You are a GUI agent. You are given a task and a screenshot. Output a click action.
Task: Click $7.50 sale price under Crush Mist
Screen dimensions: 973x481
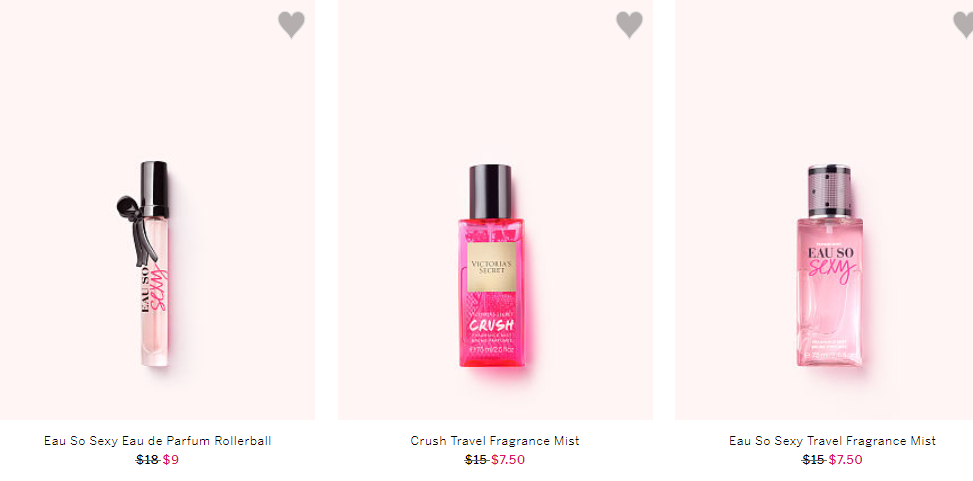508,460
